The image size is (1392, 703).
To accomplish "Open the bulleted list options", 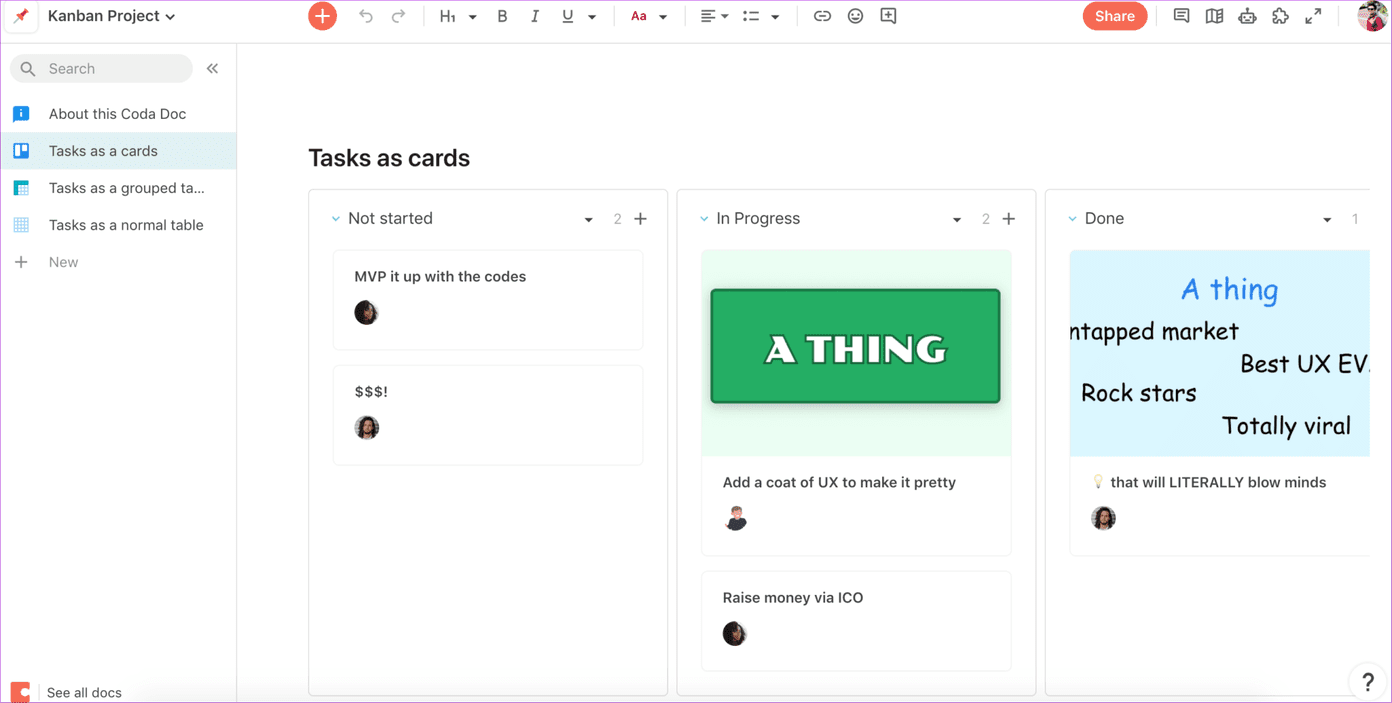I will point(751,16).
